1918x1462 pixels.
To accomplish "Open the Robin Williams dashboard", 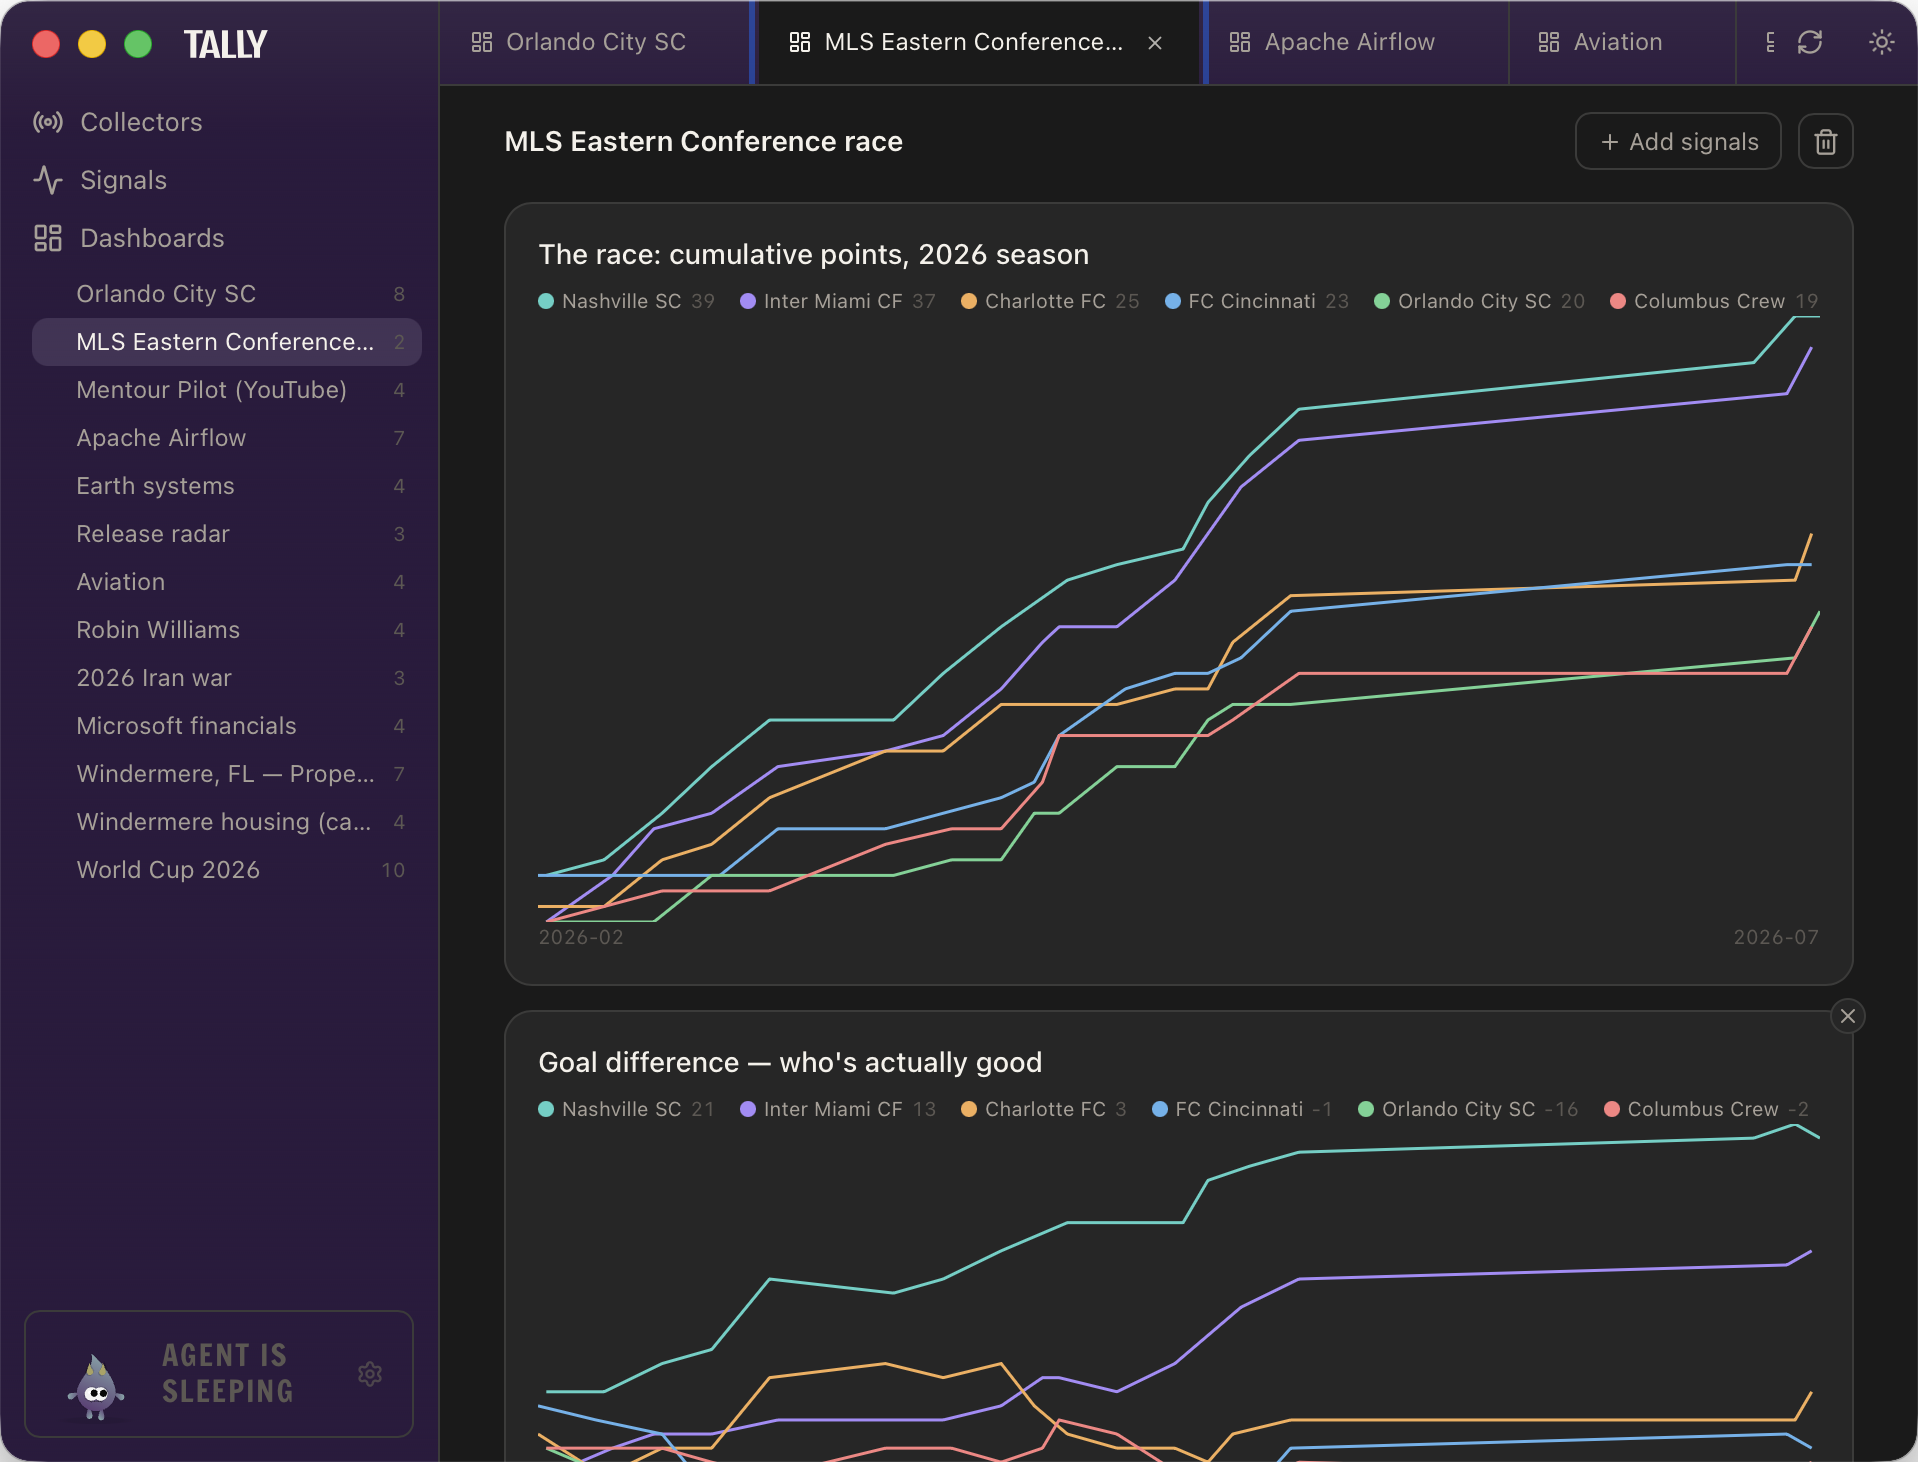I will point(227,630).
